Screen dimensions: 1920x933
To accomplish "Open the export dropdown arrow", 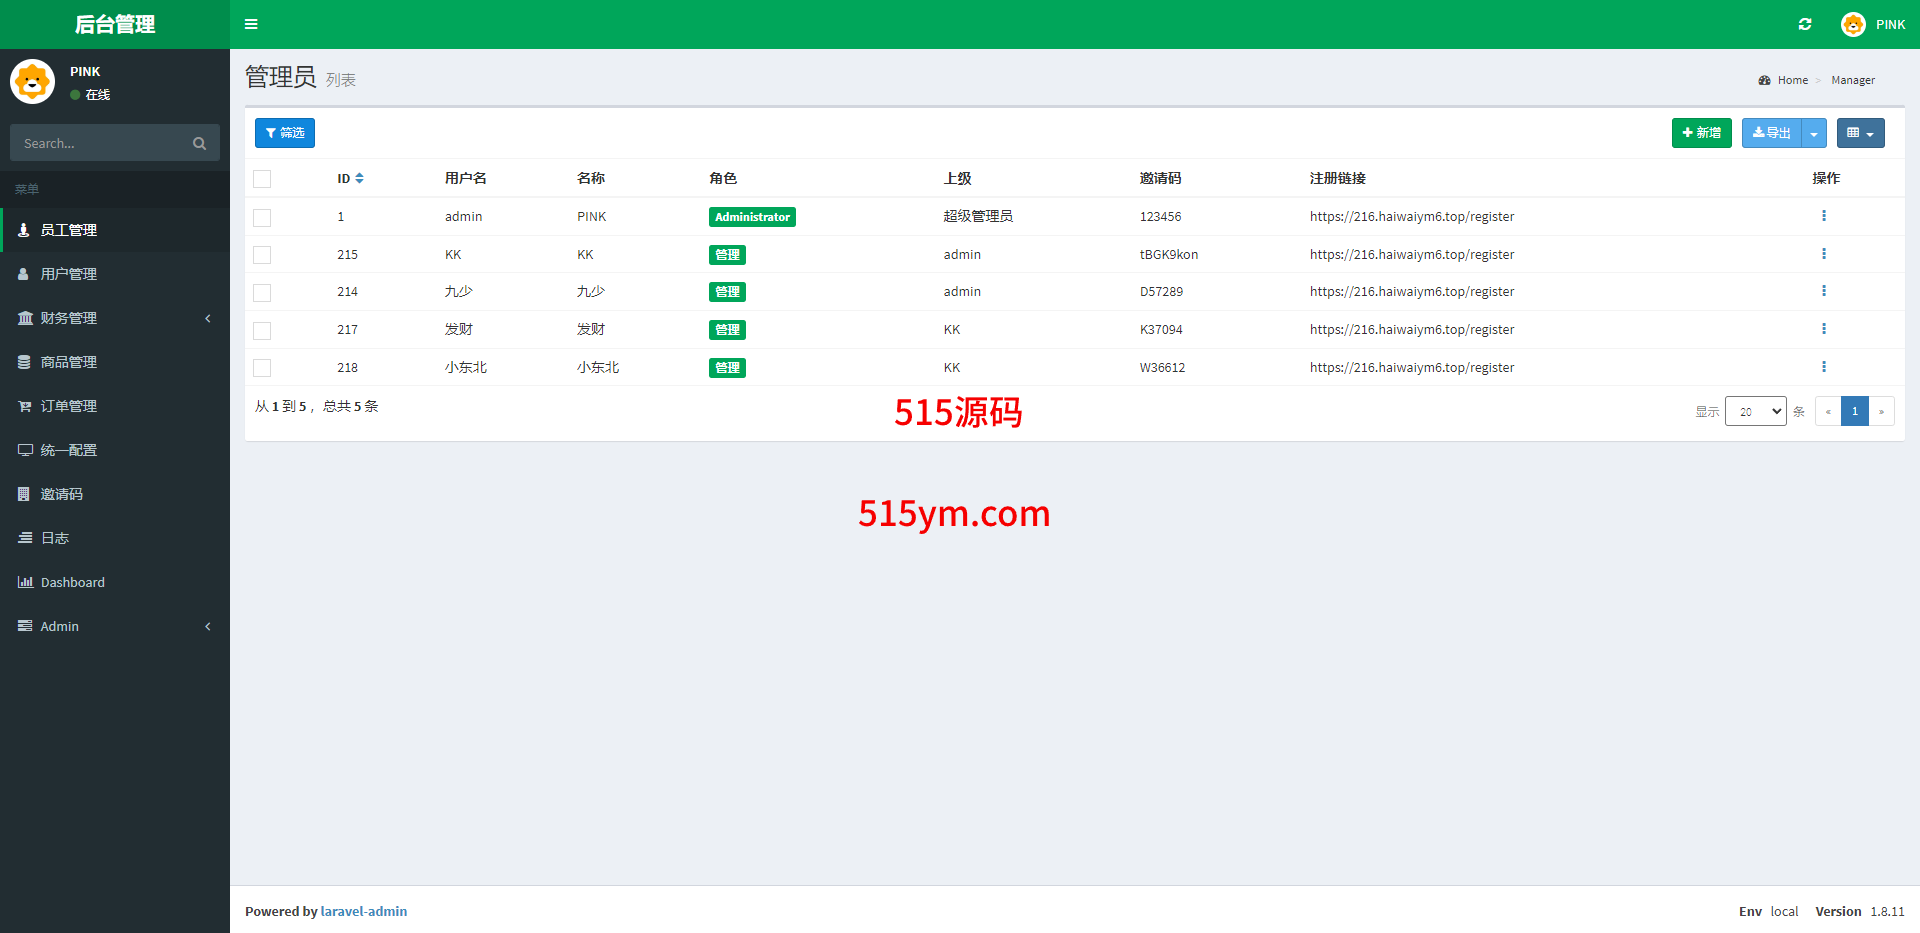I will [1814, 133].
